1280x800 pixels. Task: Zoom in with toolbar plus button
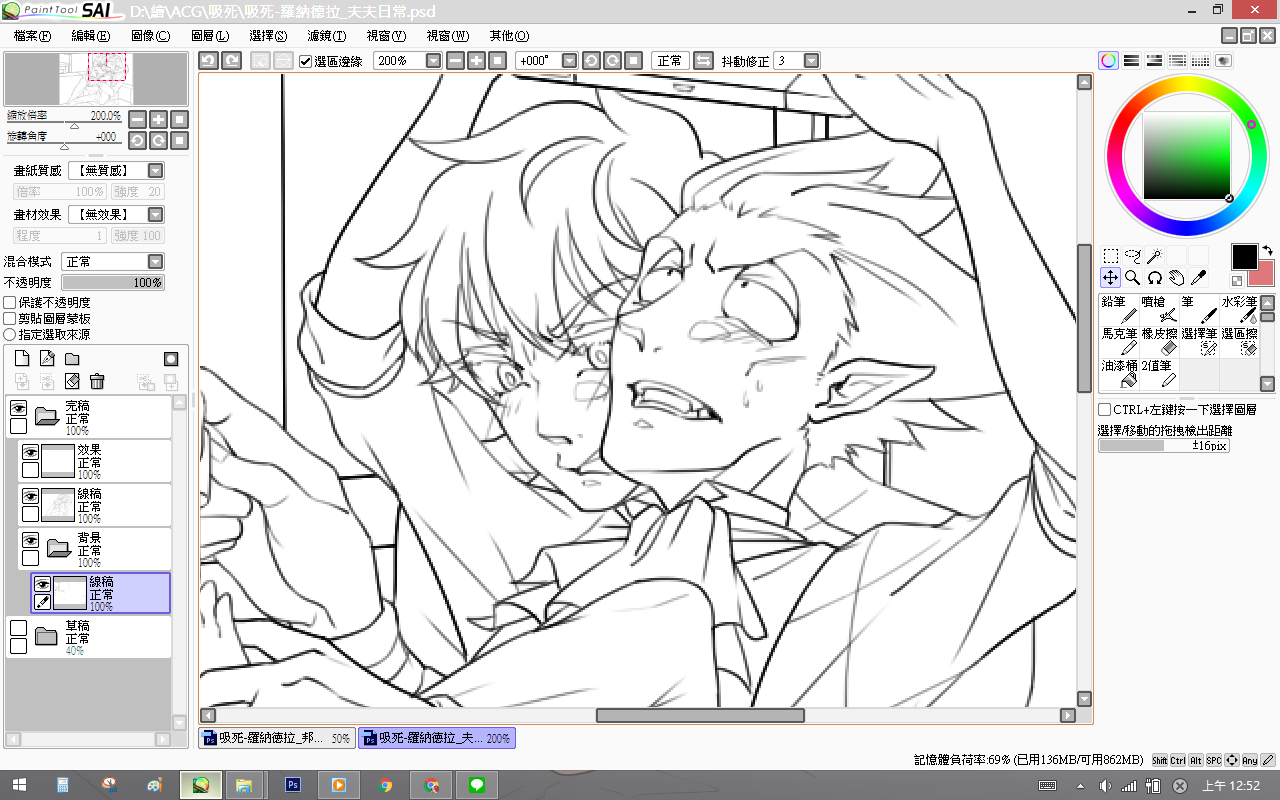(x=476, y=61)
